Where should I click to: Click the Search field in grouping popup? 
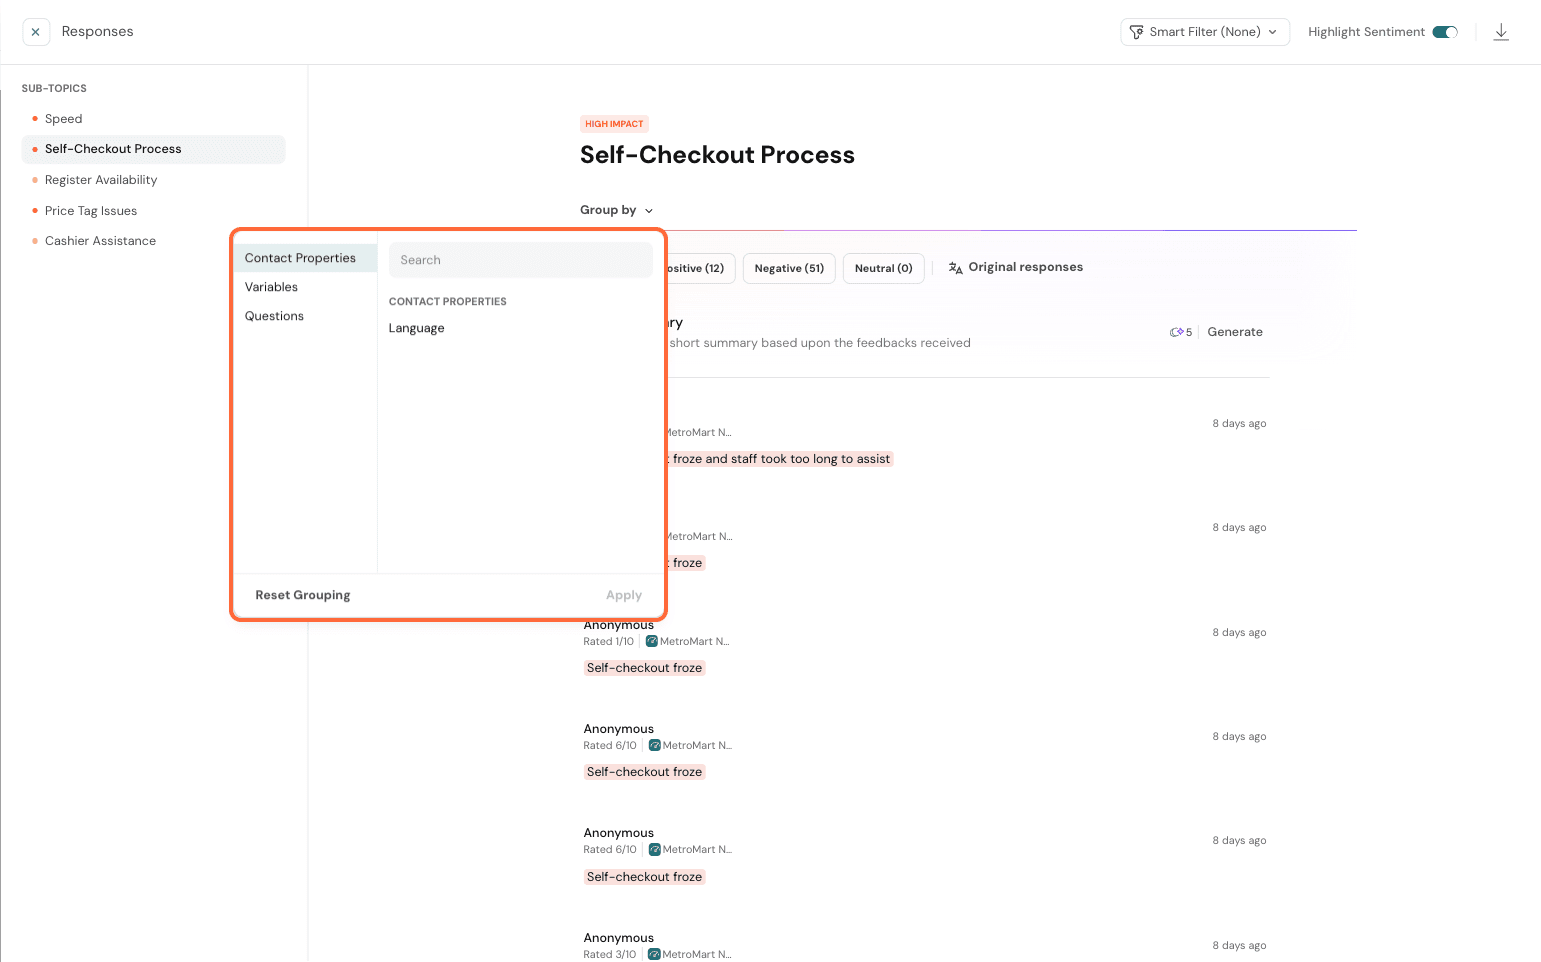tap(520, 260)
